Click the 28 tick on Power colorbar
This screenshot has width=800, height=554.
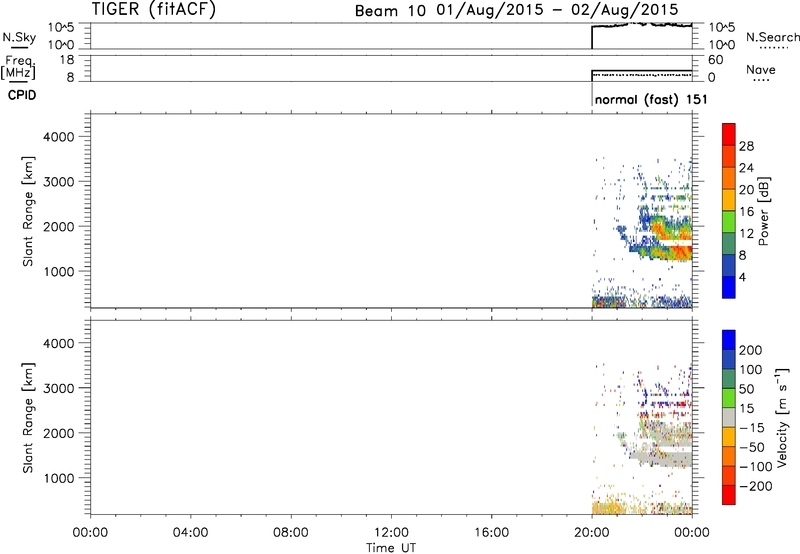[x=746, y=146]
